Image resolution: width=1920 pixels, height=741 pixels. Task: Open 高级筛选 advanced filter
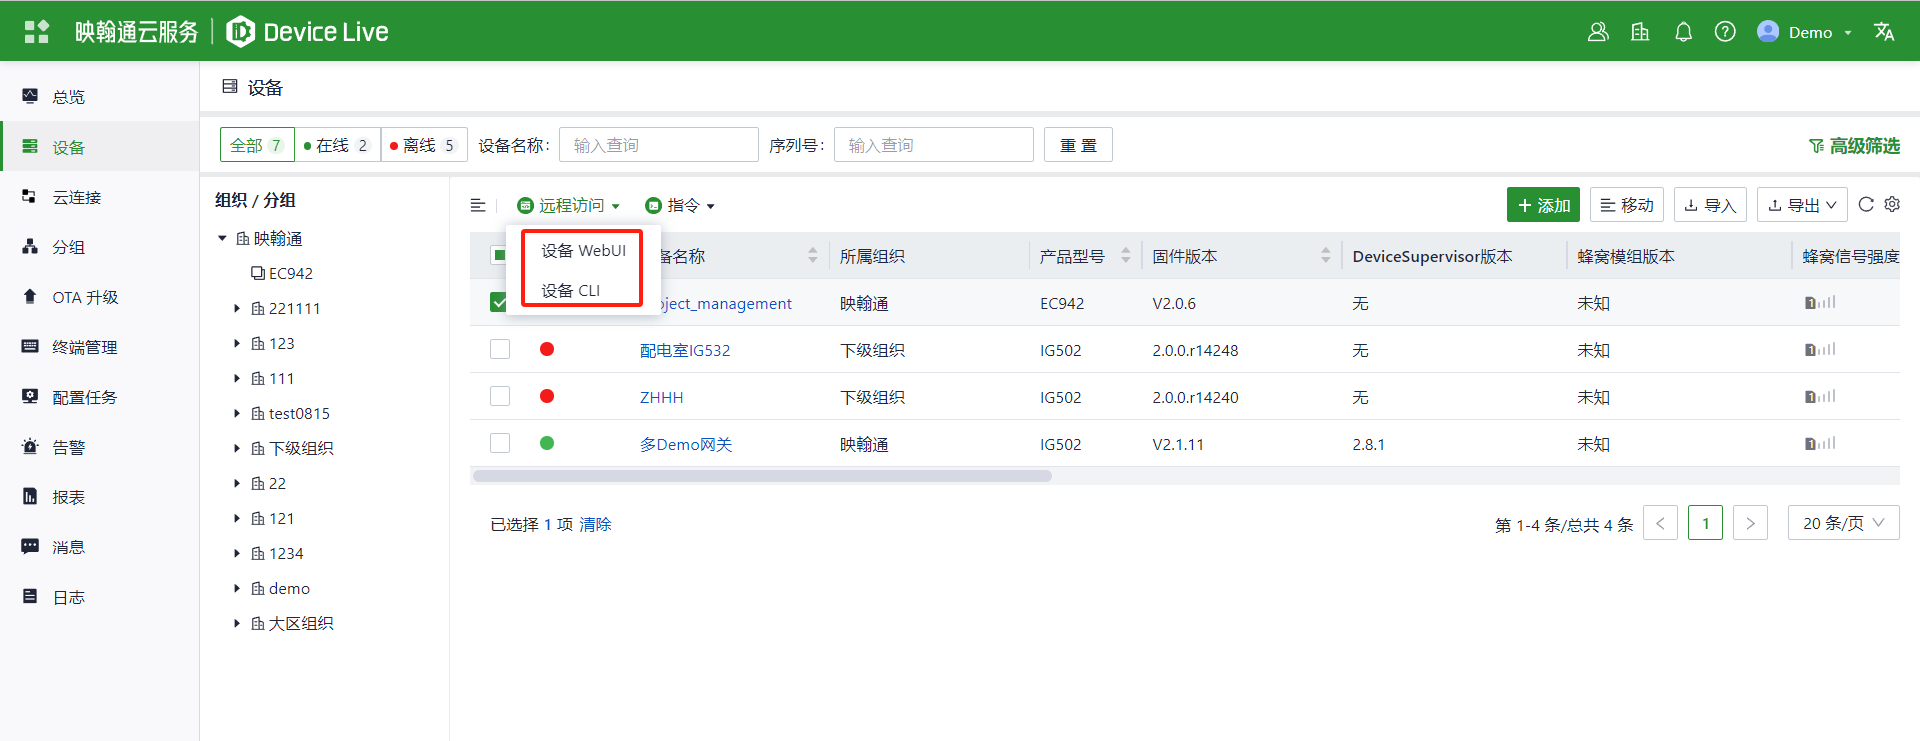(x=1854, y=146)
